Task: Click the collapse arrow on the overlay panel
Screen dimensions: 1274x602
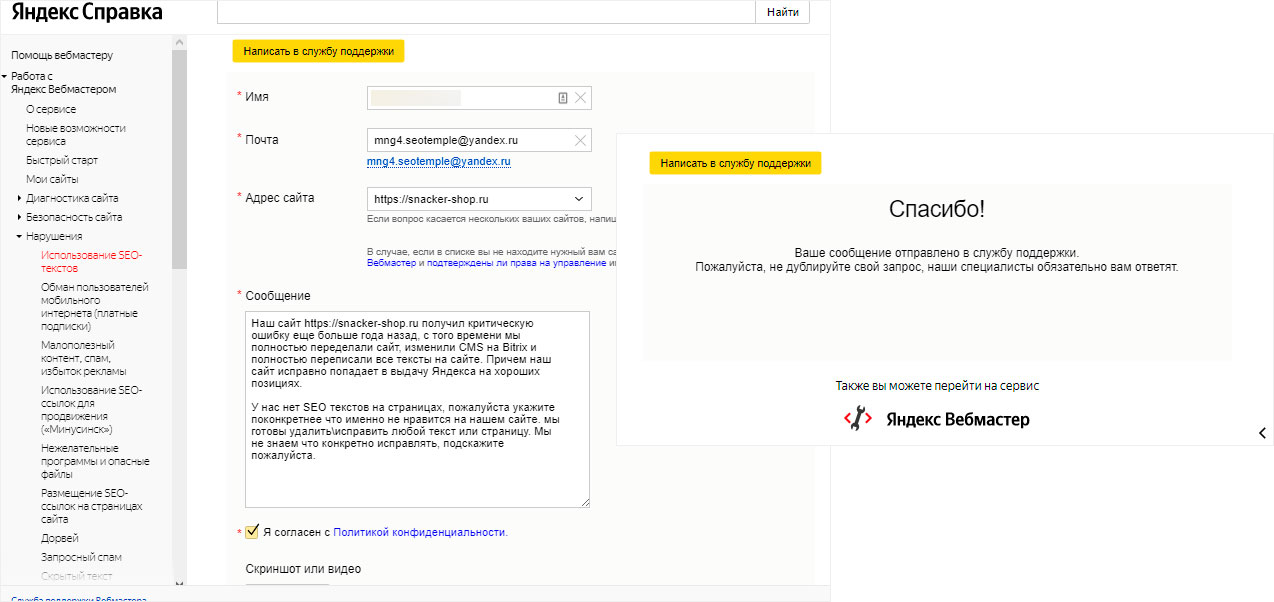Action: (x=1262, y=433)
